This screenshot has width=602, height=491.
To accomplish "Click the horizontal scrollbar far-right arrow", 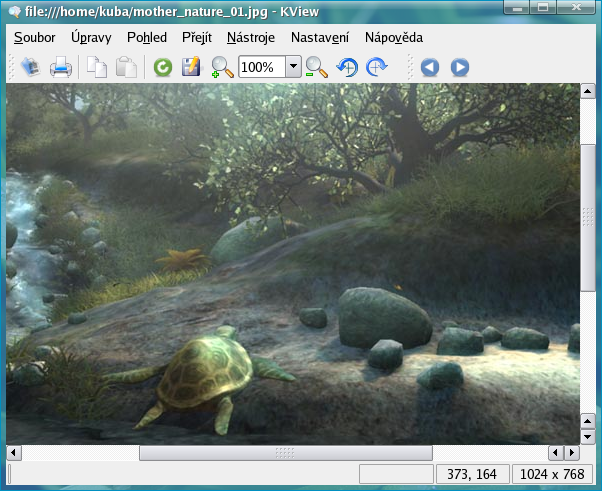I will (572, 453).
